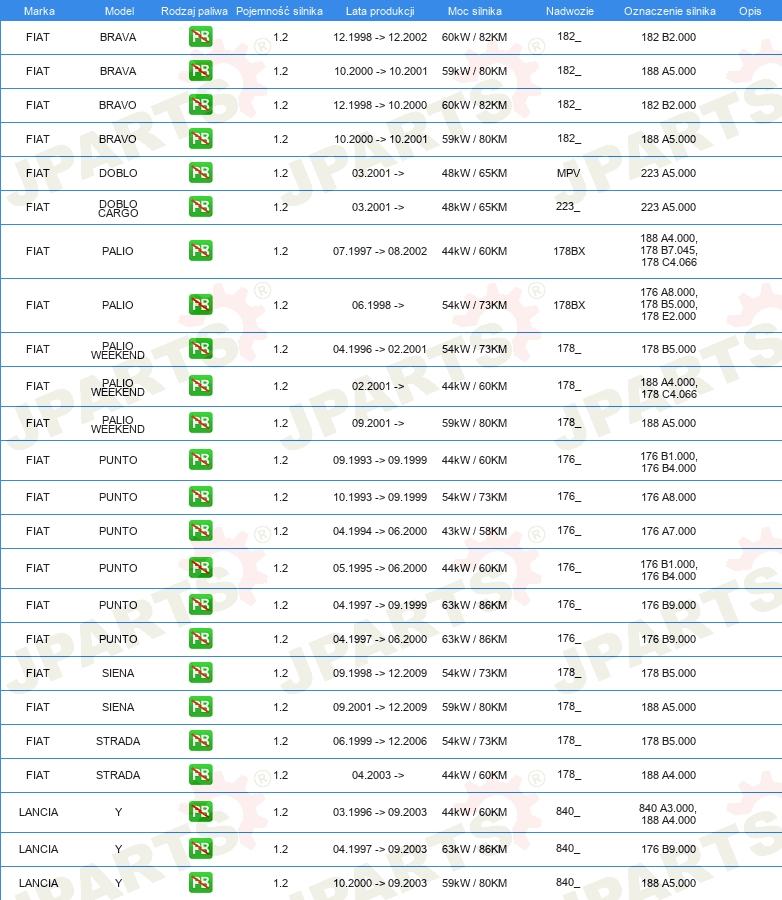The height and width of the screenshot is (900, 782).
Task: Select 'SIENA' in the 59kW / 80KM row
Action: coord(118,707)
